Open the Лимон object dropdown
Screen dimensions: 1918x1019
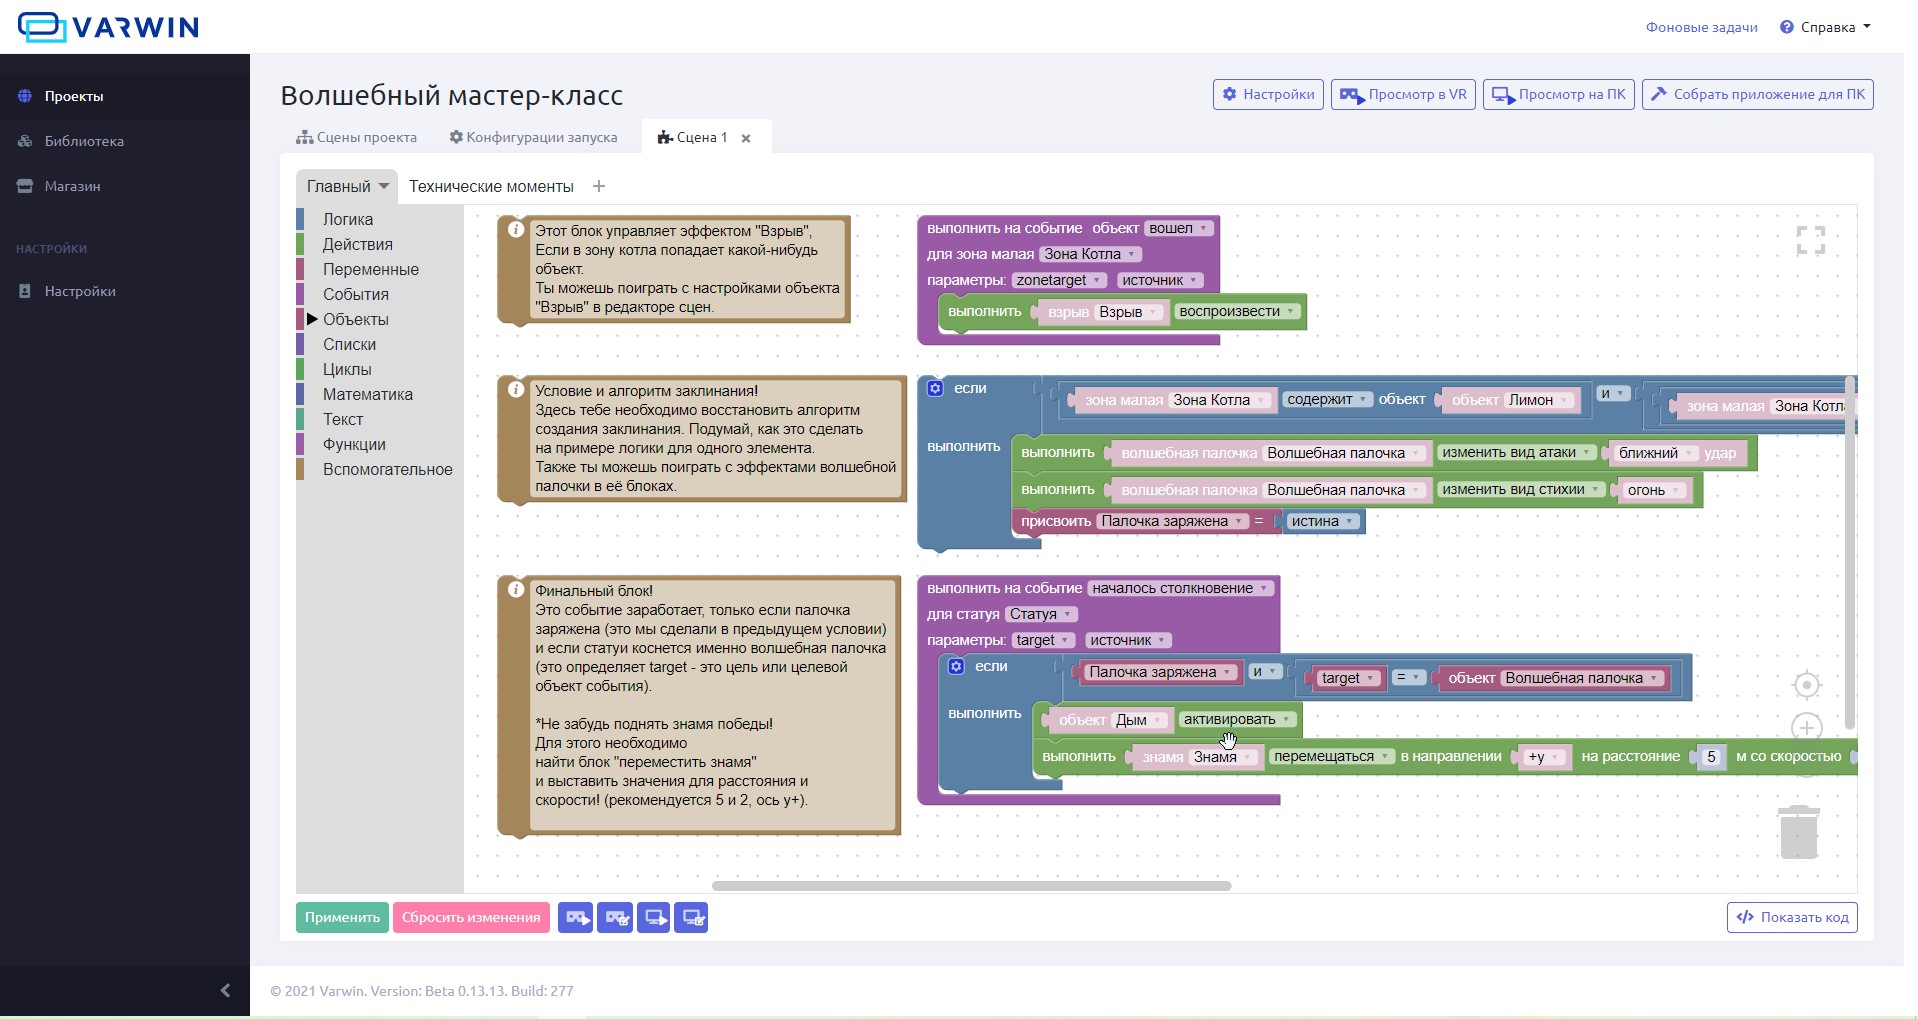point(1540,400)
